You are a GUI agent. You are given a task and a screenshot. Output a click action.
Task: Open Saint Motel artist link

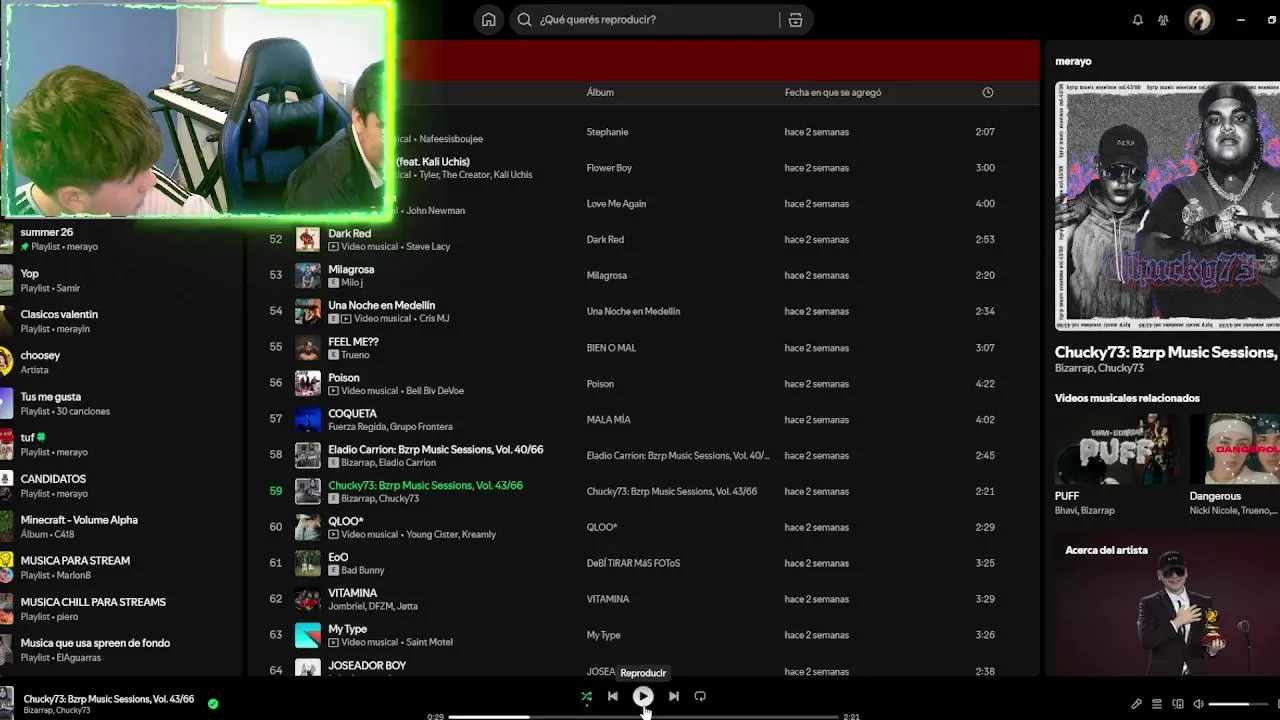(429, 643)
